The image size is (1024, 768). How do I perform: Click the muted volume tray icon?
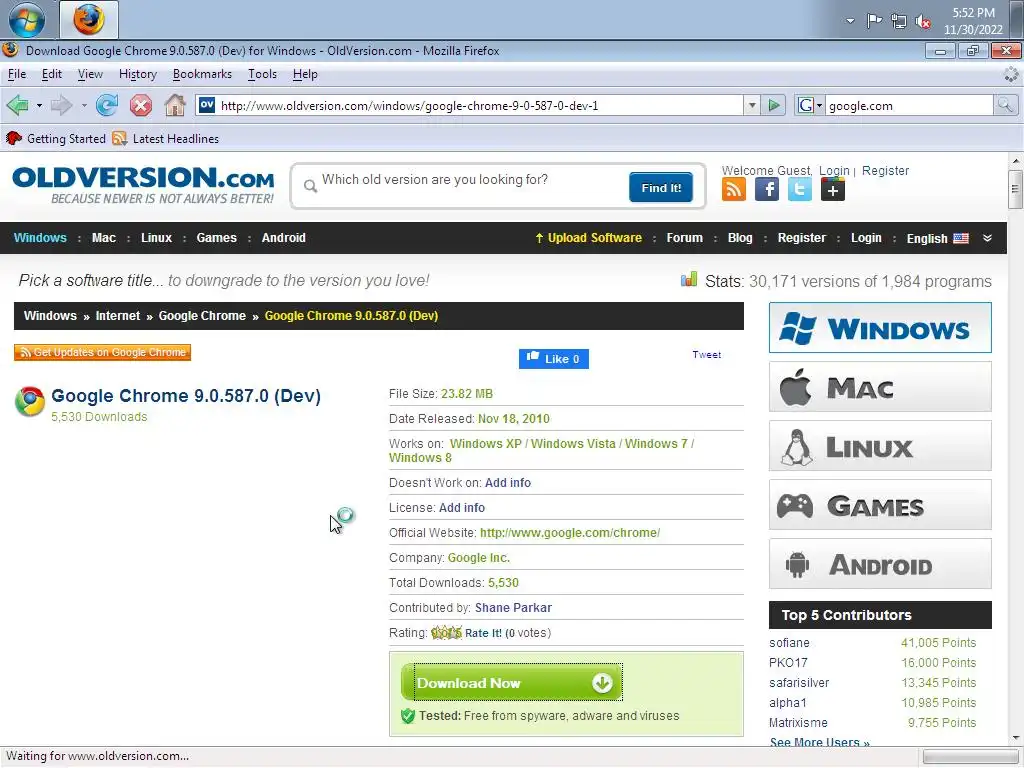point(923,21)
